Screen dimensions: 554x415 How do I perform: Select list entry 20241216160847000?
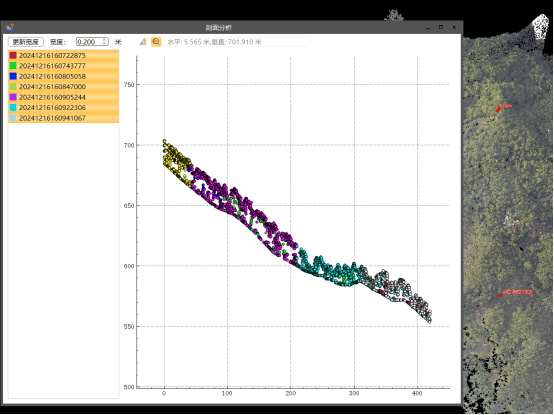pyautogui.click(x=64, y=87)
